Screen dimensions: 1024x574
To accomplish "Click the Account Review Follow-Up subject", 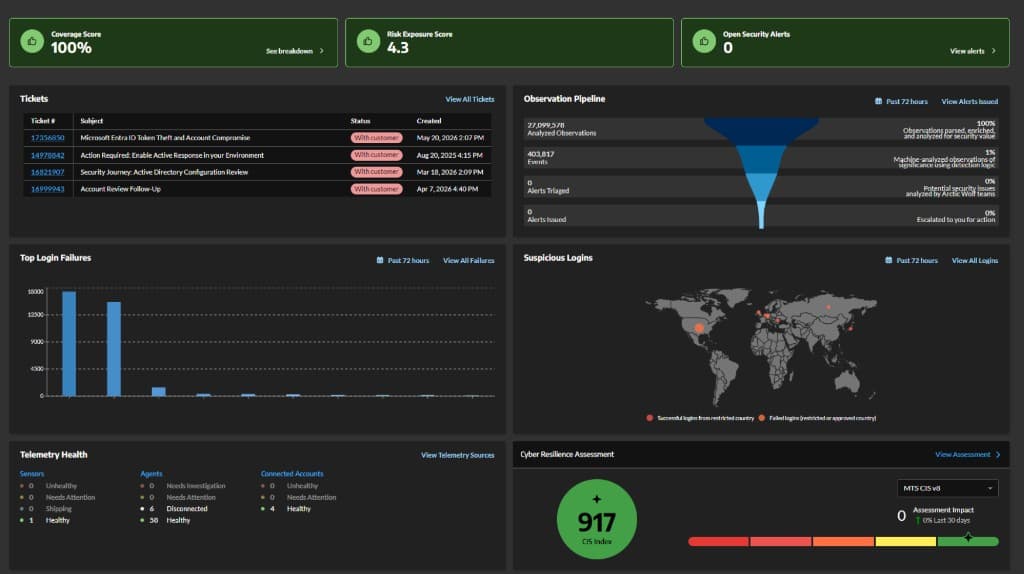I will point(120,189).
